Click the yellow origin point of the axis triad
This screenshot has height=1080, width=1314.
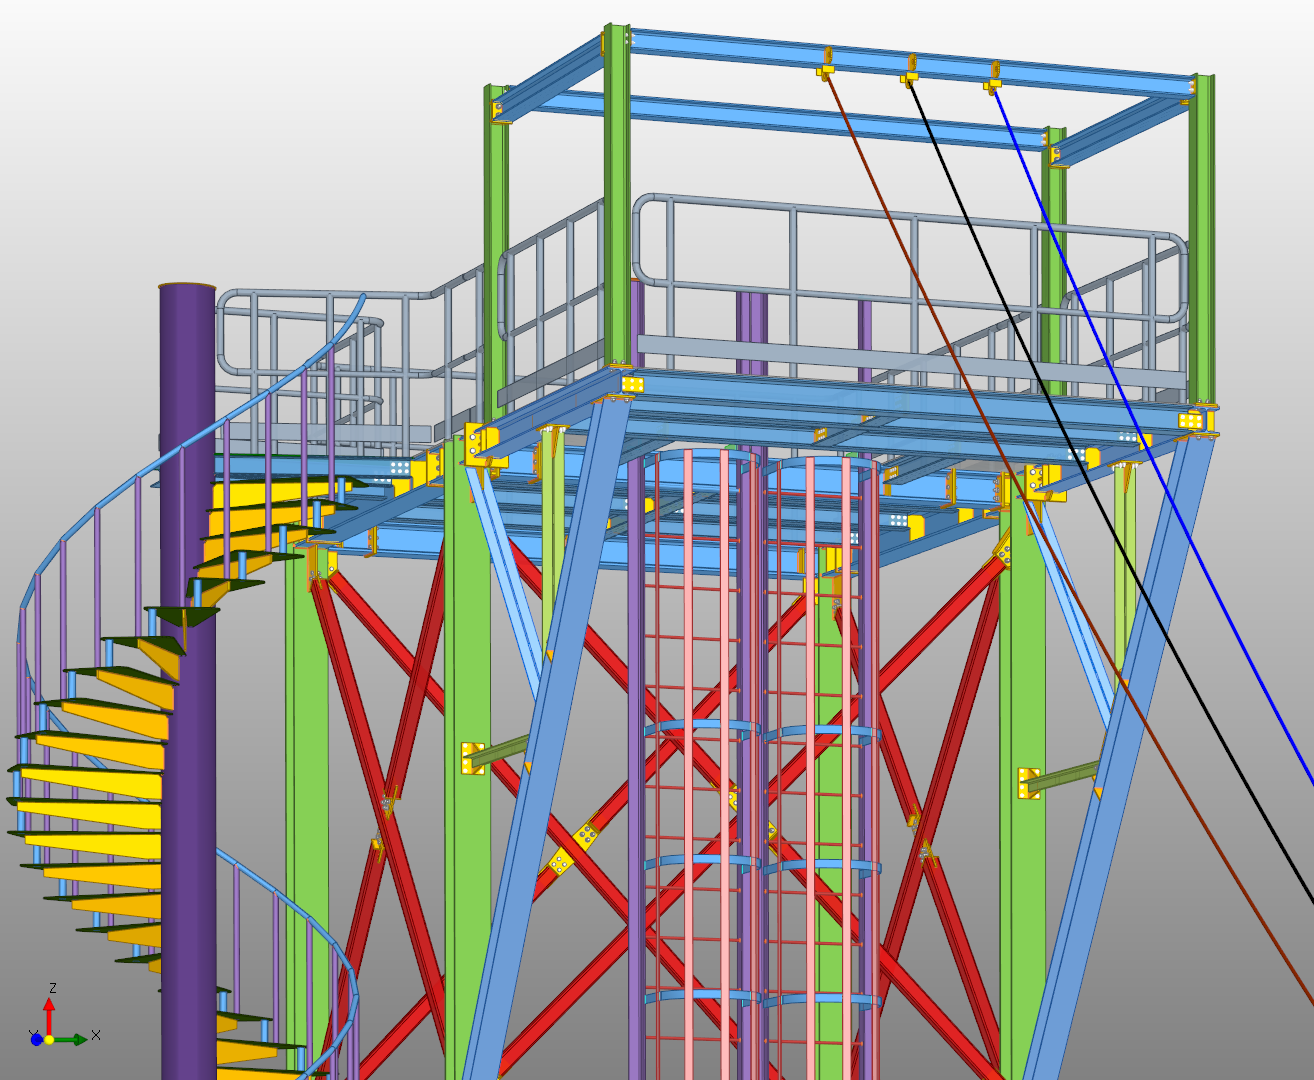pyautogui.click(x=49, y=1040)
